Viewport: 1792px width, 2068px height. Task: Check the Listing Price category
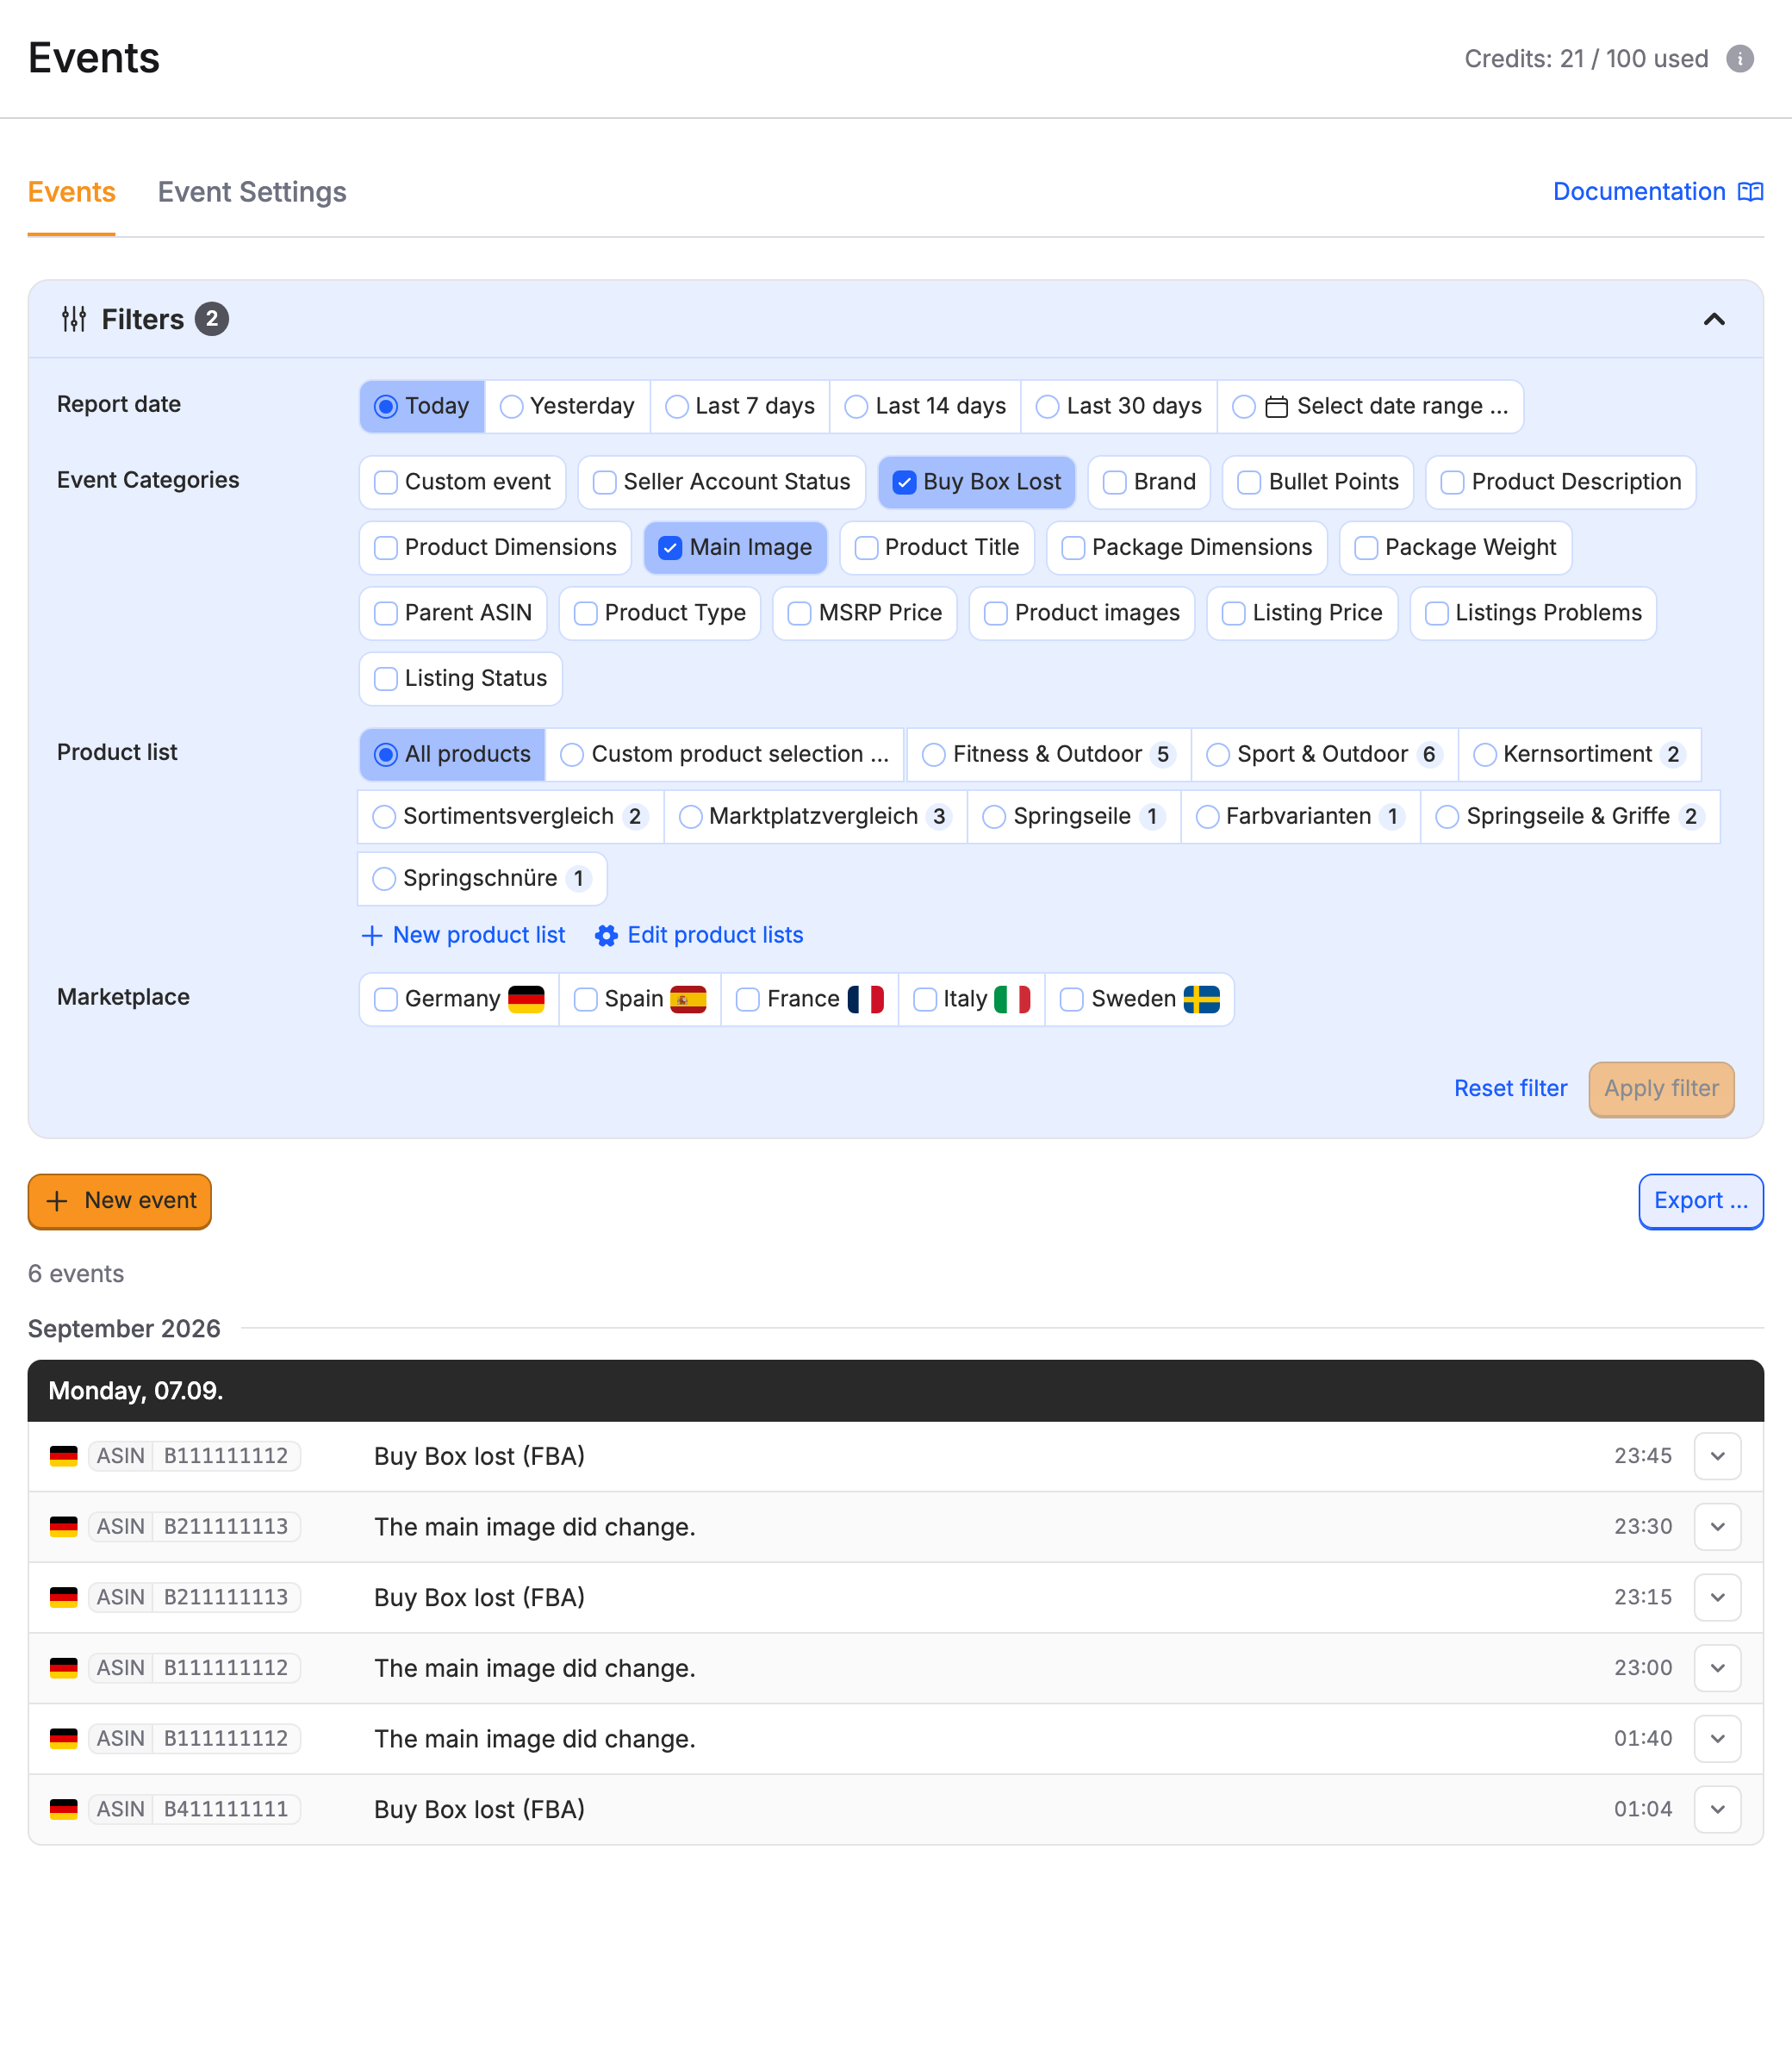pyautogui.click(x=1302, y=613)
